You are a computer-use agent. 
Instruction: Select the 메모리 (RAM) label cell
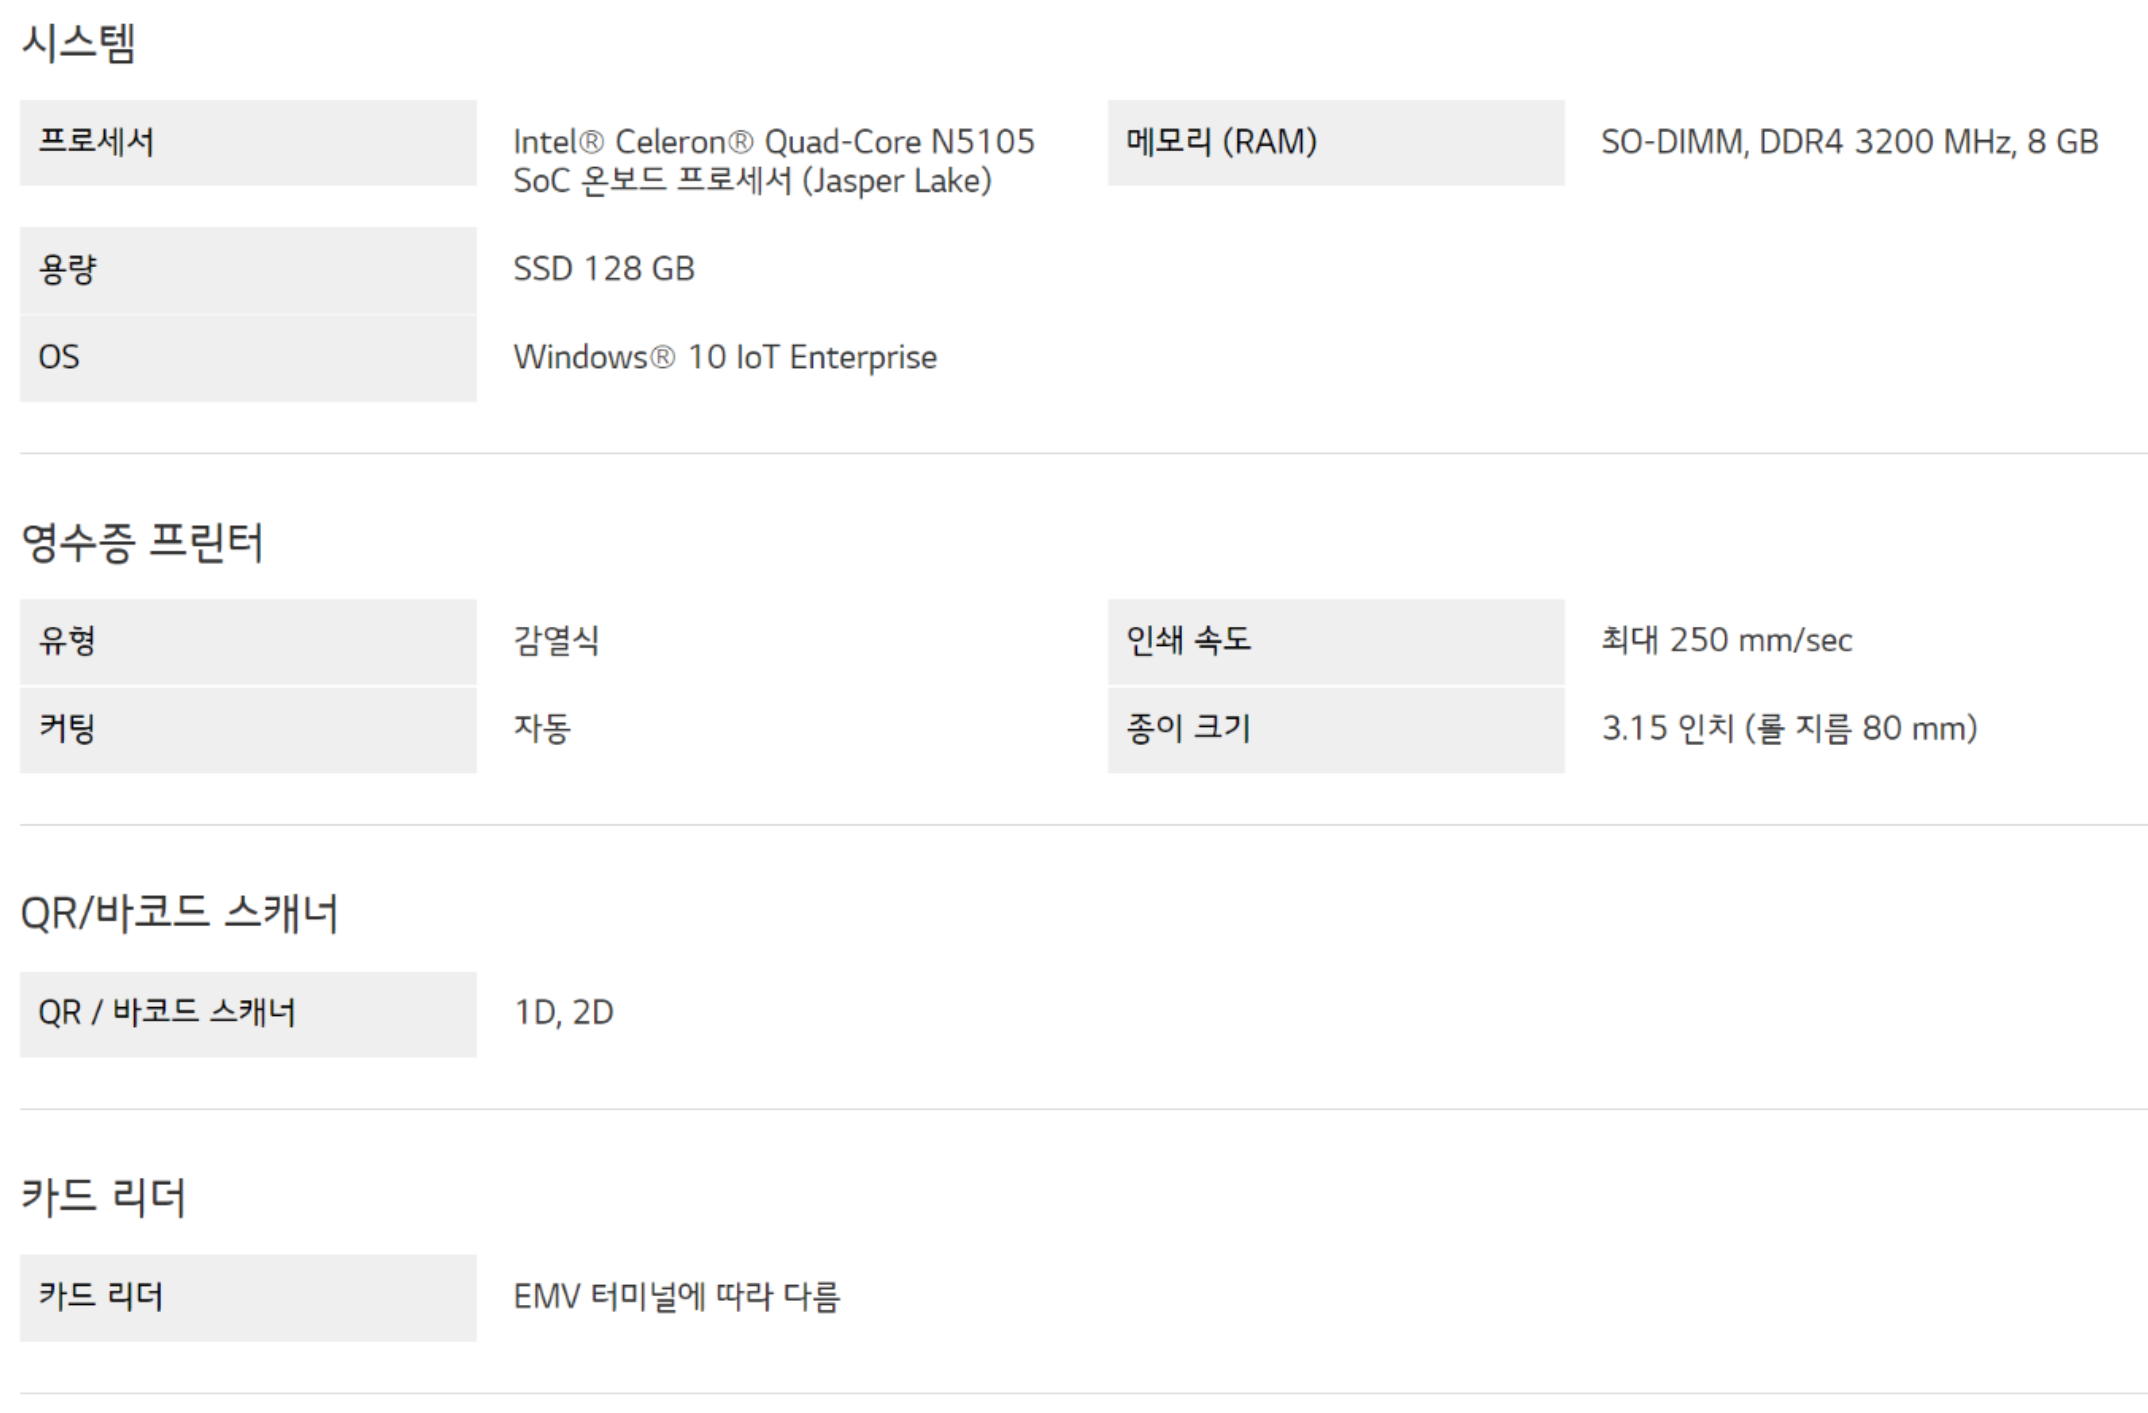[1335, 142]
